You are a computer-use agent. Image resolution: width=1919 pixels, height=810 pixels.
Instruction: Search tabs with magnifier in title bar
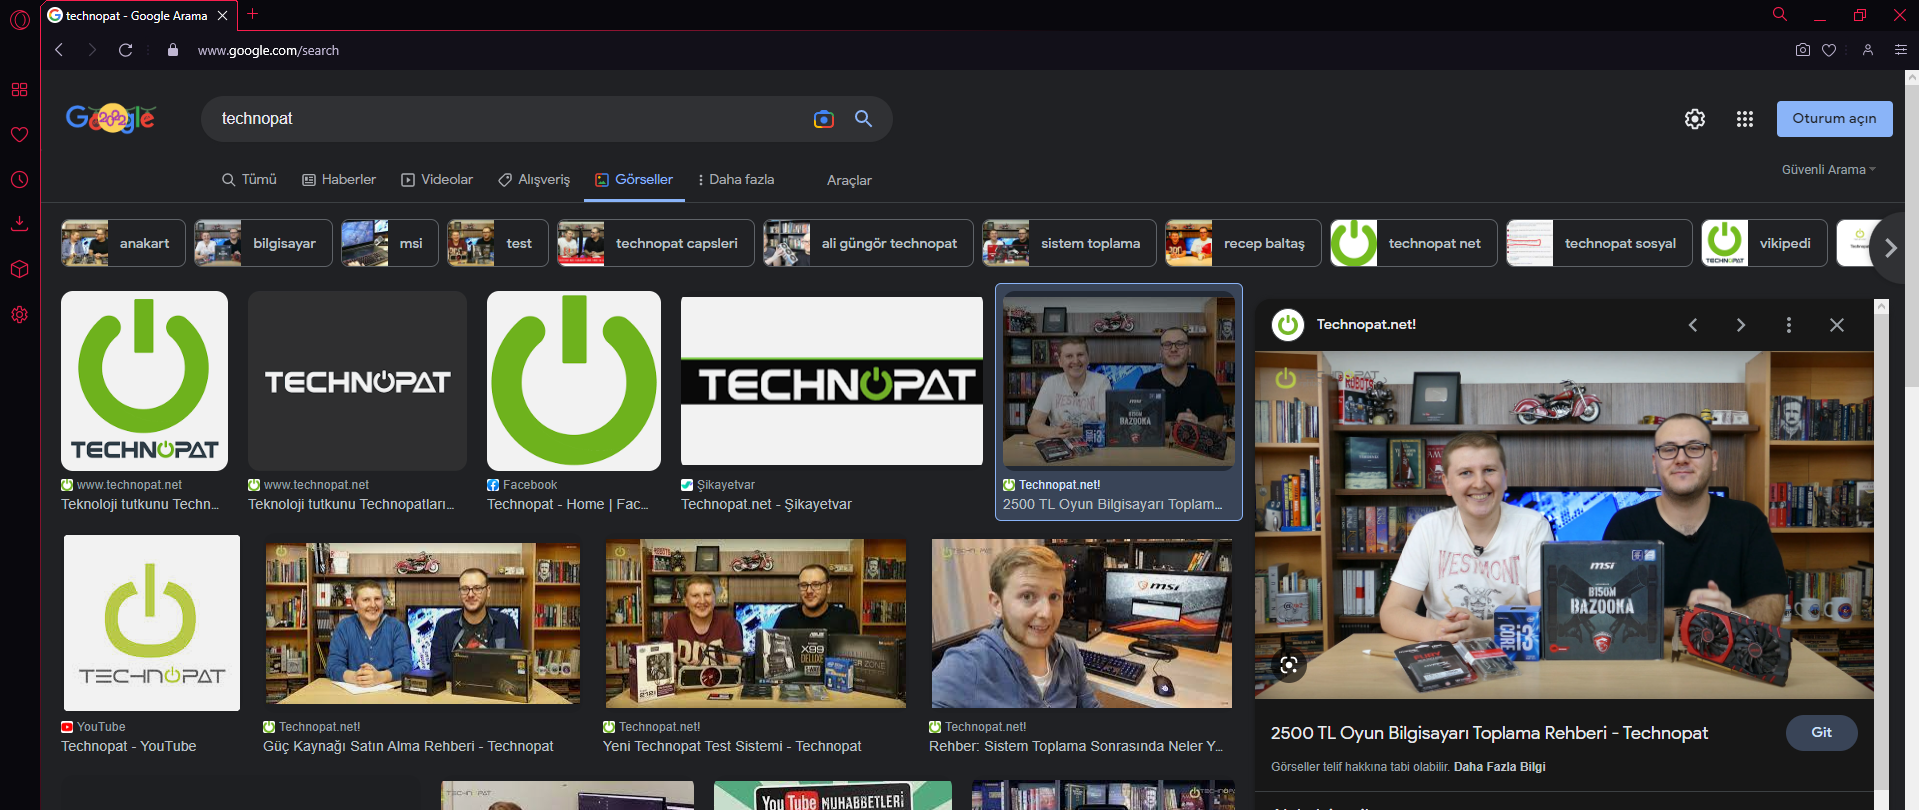click(1780, 14)
